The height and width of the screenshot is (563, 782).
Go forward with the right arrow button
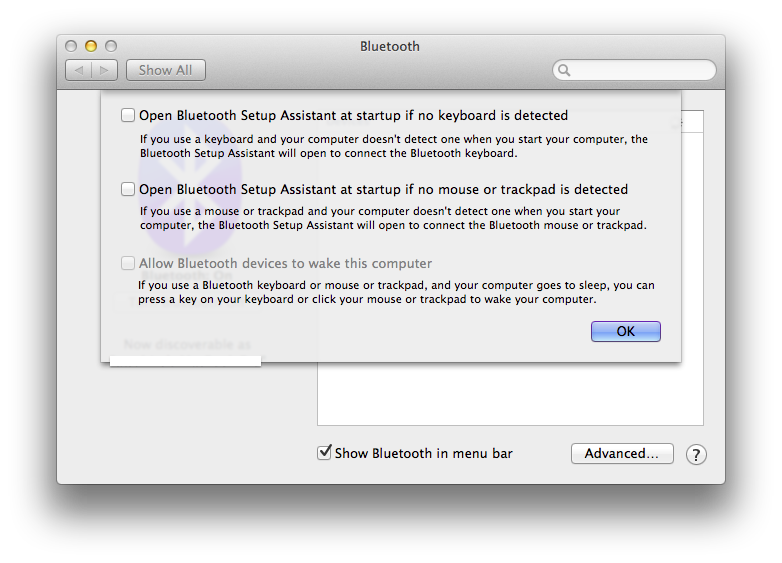[104, 70]
